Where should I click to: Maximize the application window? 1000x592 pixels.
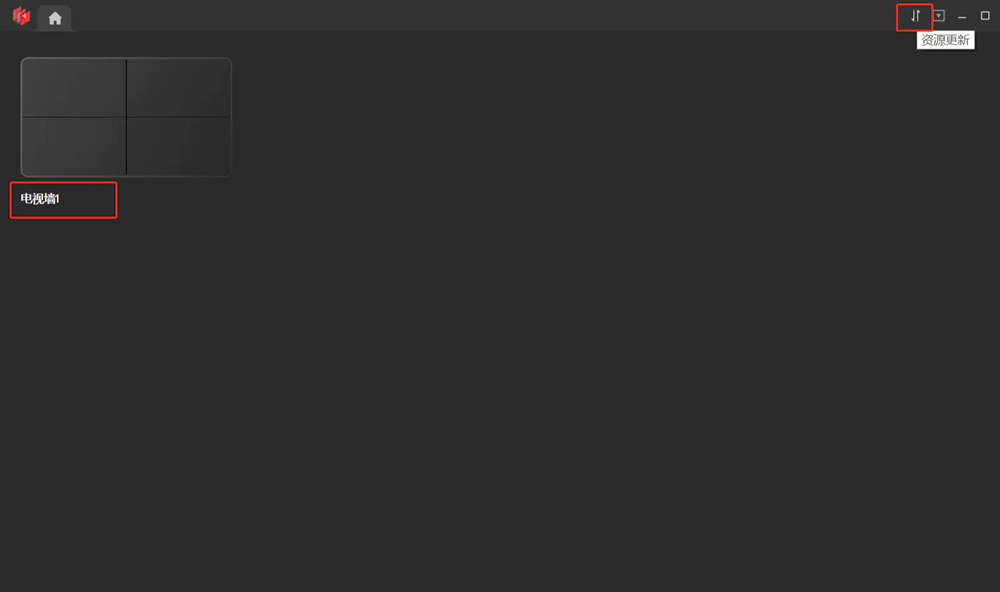[x=985, y=16]
